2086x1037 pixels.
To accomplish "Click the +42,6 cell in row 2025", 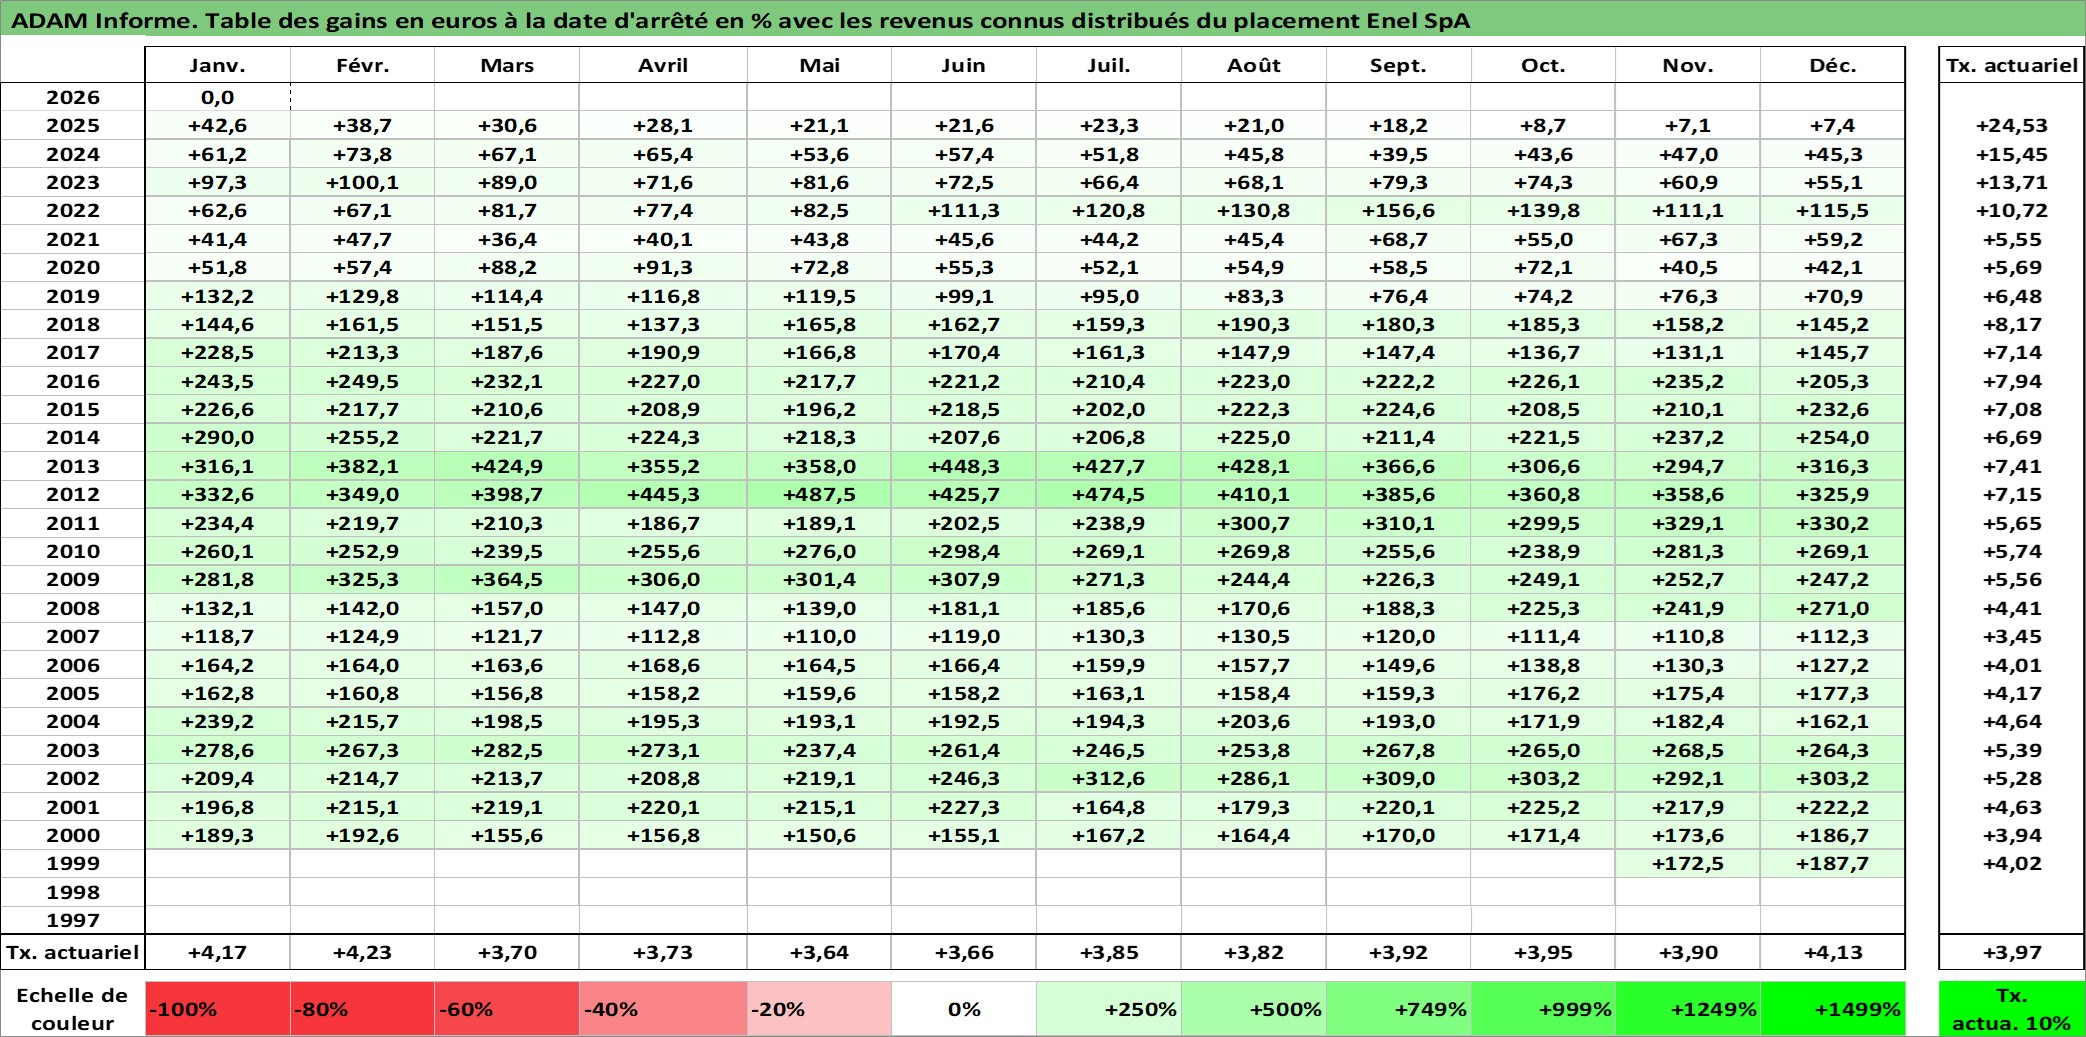I will click(x=217, y=125).
